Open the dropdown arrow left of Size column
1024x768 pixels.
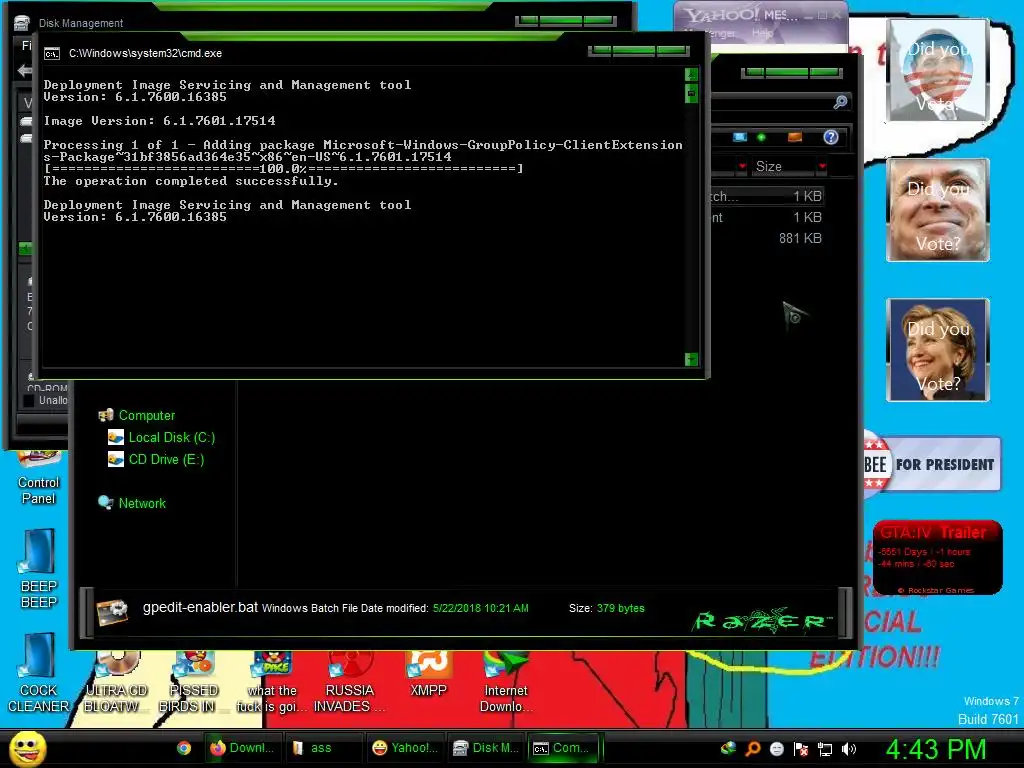click(742, 167)
